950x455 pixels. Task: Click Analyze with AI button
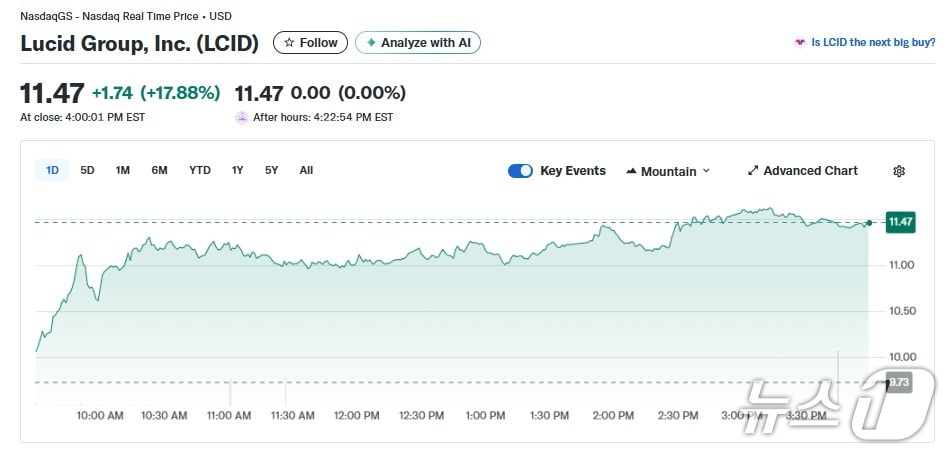coord(418,43)
